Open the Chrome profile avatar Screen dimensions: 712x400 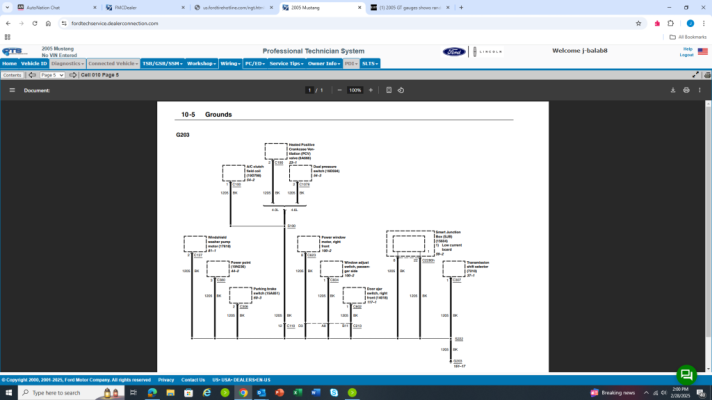(690, 23)
